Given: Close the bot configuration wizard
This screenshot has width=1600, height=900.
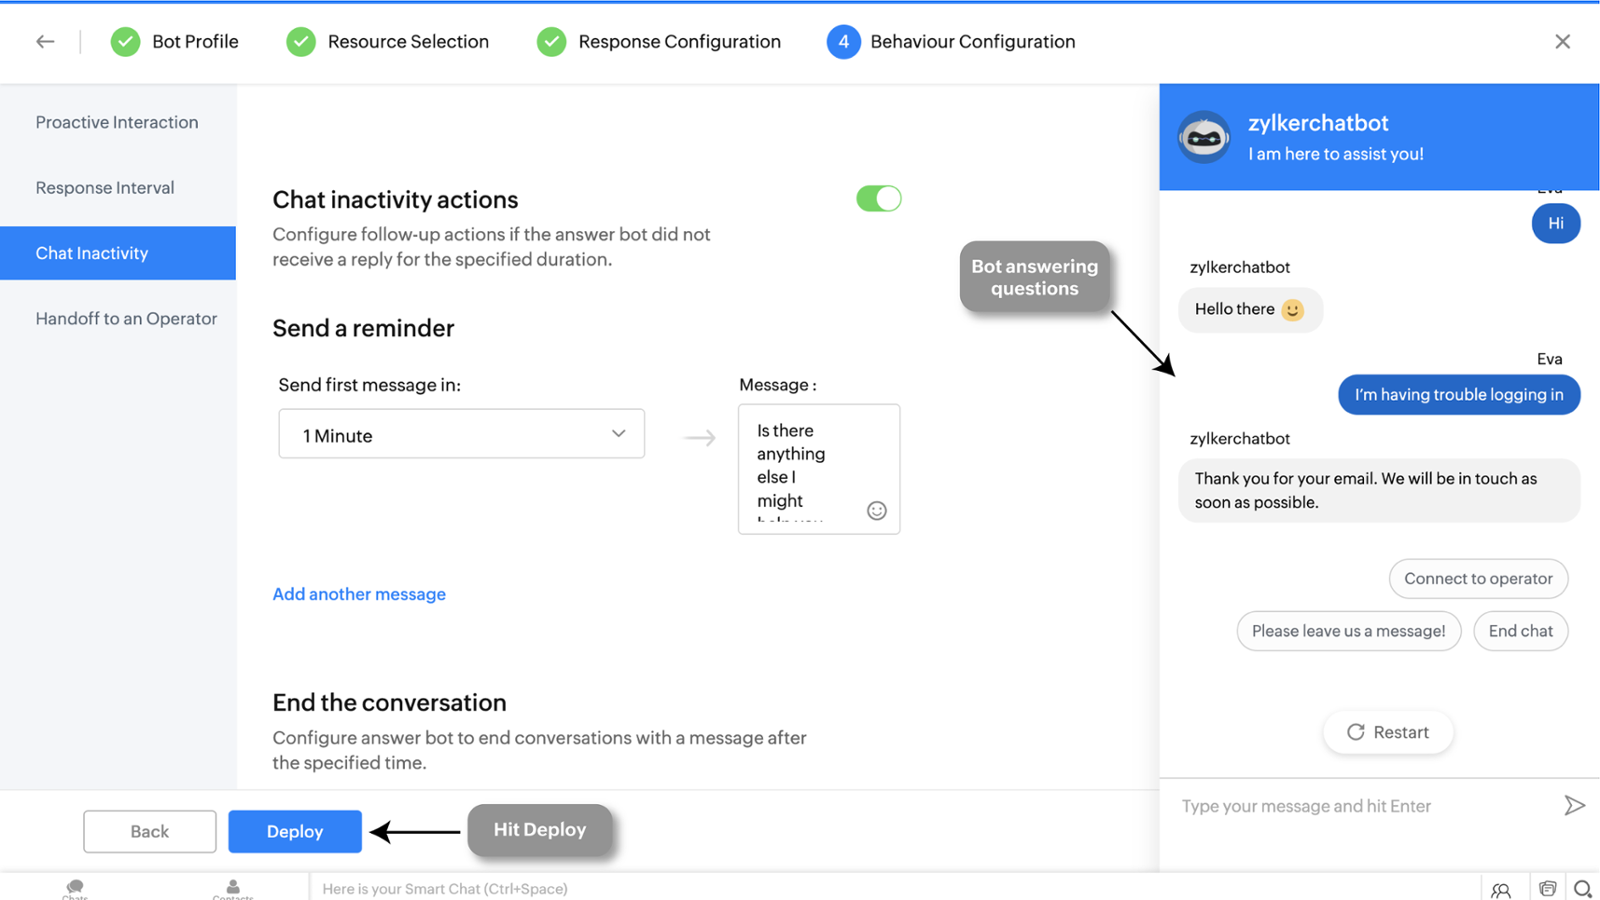Looking at the screenshot, I should (x=1562, y=41).
